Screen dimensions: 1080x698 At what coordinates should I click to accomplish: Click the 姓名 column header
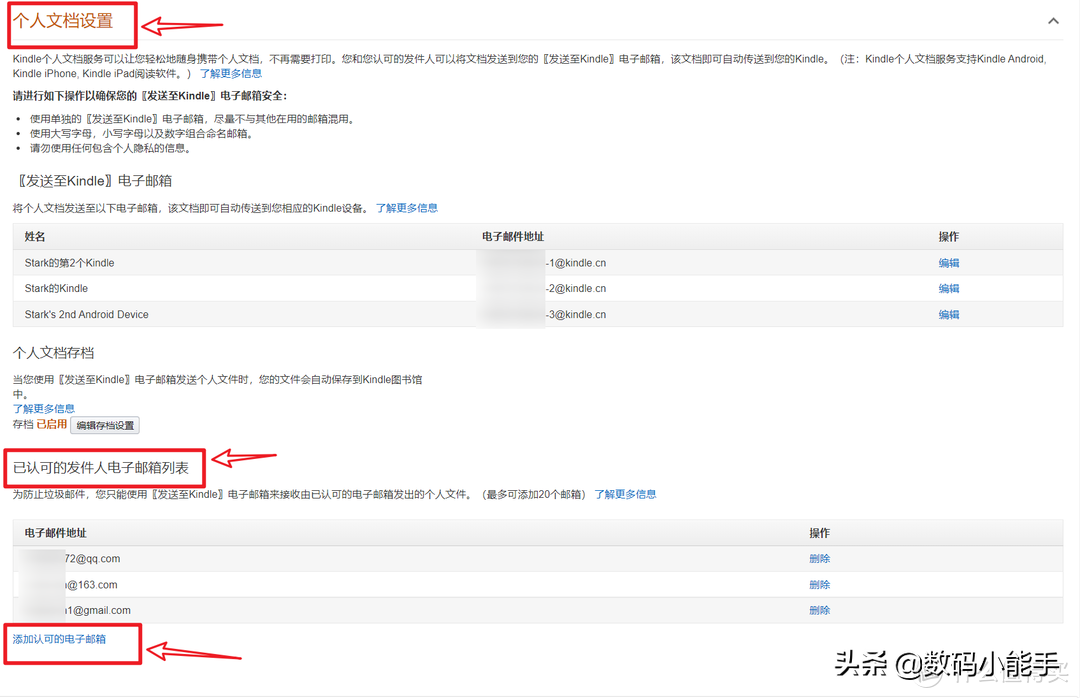click(x=35, y=237)
